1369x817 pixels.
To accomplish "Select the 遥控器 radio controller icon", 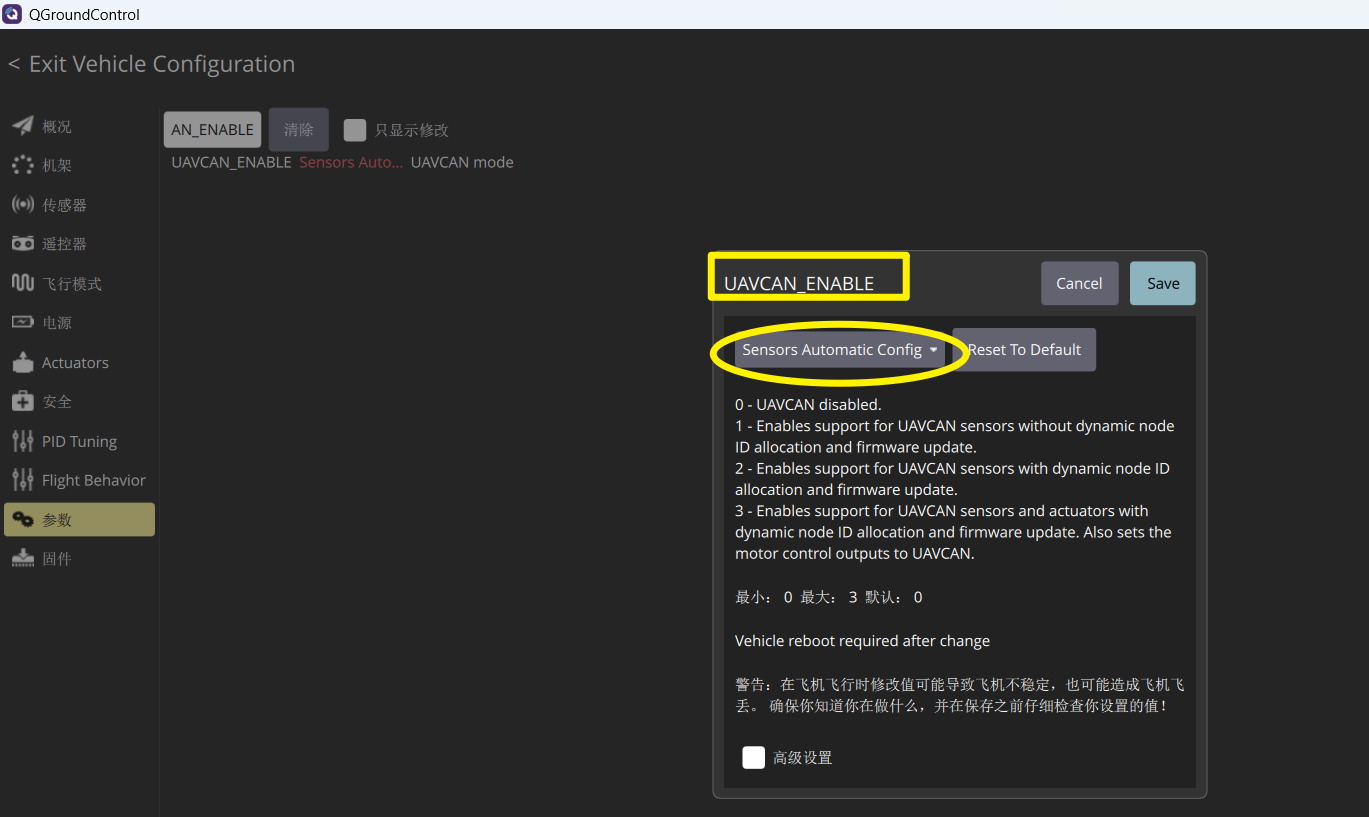I will 22,243.
